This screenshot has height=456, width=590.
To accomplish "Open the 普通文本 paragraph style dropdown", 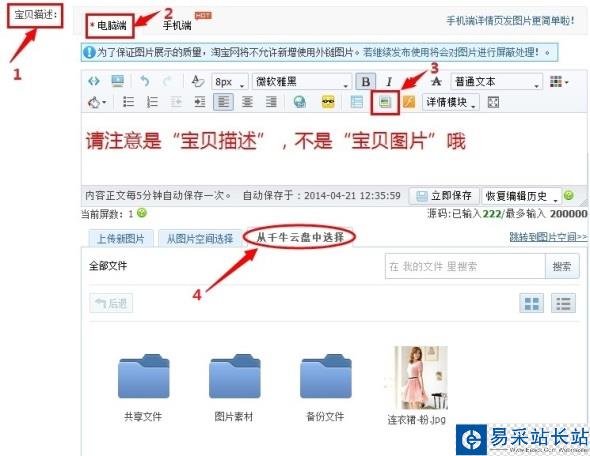I will point(497,82).
